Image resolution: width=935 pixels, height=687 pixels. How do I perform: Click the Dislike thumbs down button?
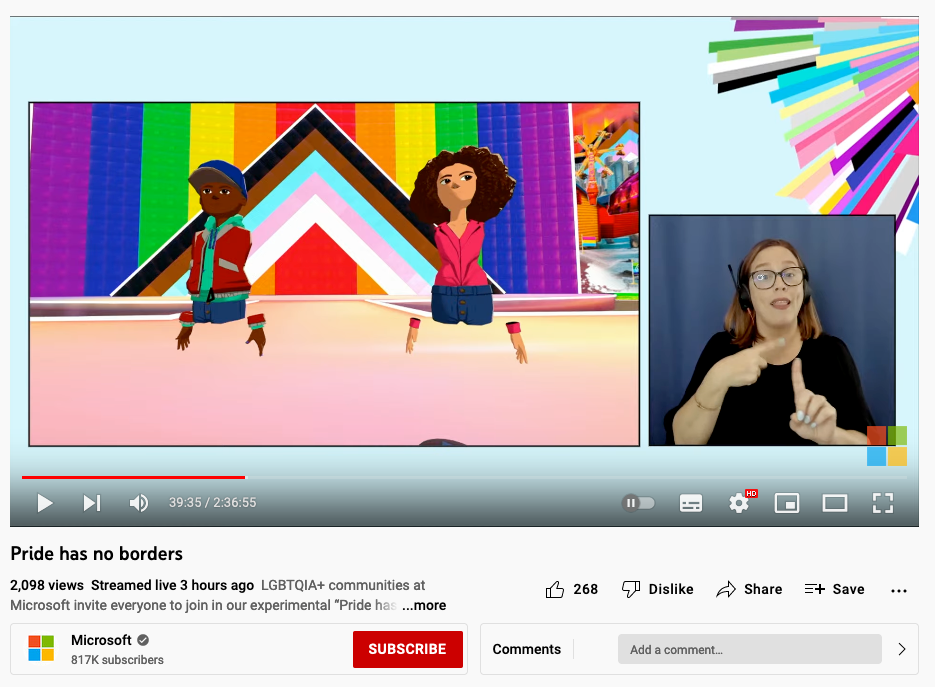(657, 589)
